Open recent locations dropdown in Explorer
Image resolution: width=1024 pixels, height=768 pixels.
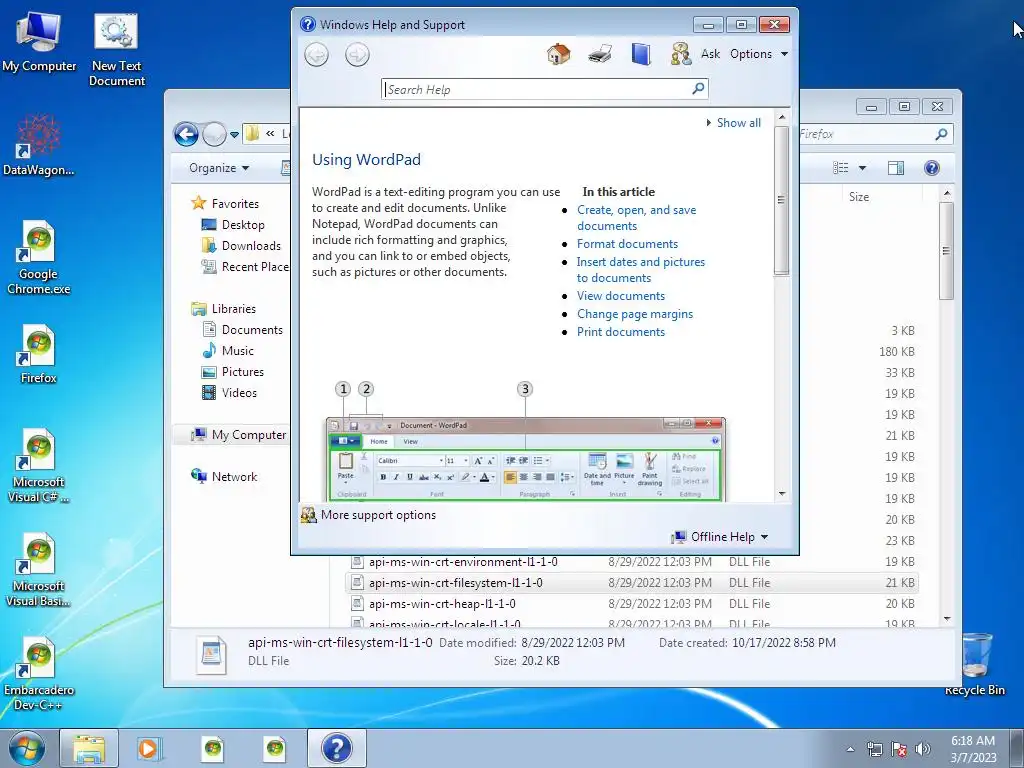point(234,135)
